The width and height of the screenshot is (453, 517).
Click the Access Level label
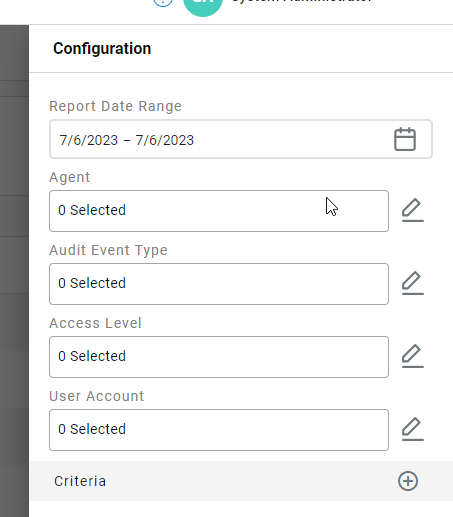tap(95, 323)
